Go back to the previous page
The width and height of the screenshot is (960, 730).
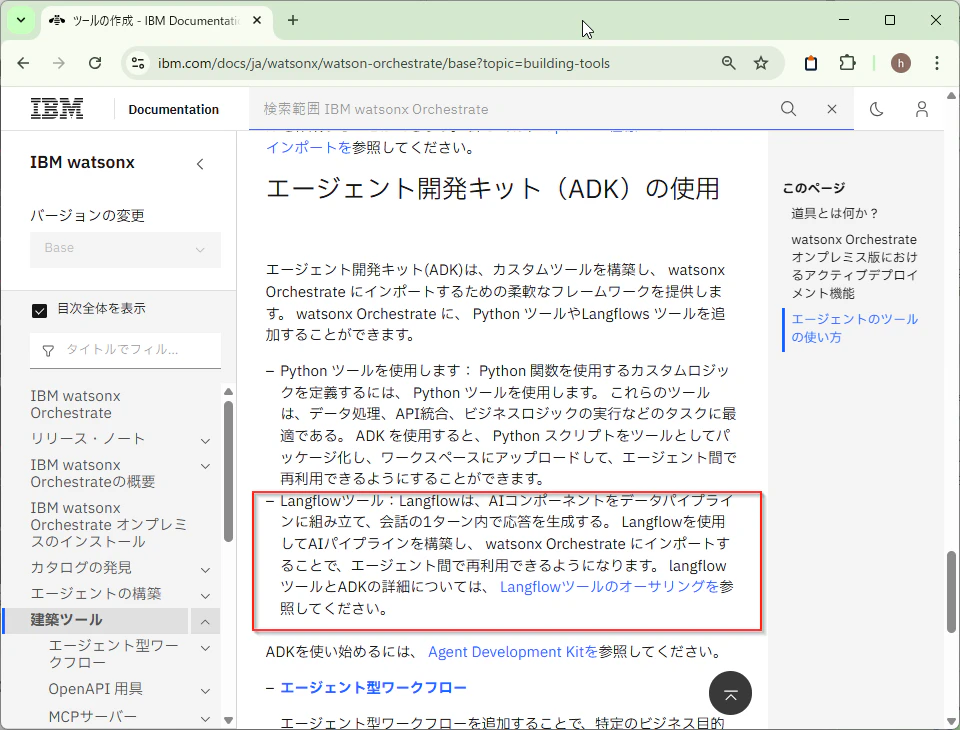23,63
